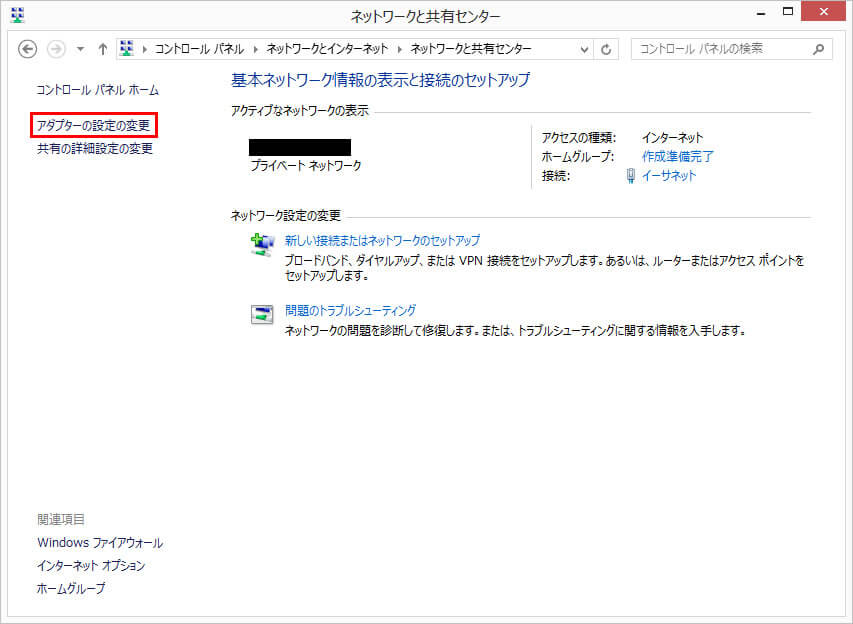Screen dimensions: 853x624
Task: Select ネットワークと共有センター breadcrumb
Action: pos(471,49)
